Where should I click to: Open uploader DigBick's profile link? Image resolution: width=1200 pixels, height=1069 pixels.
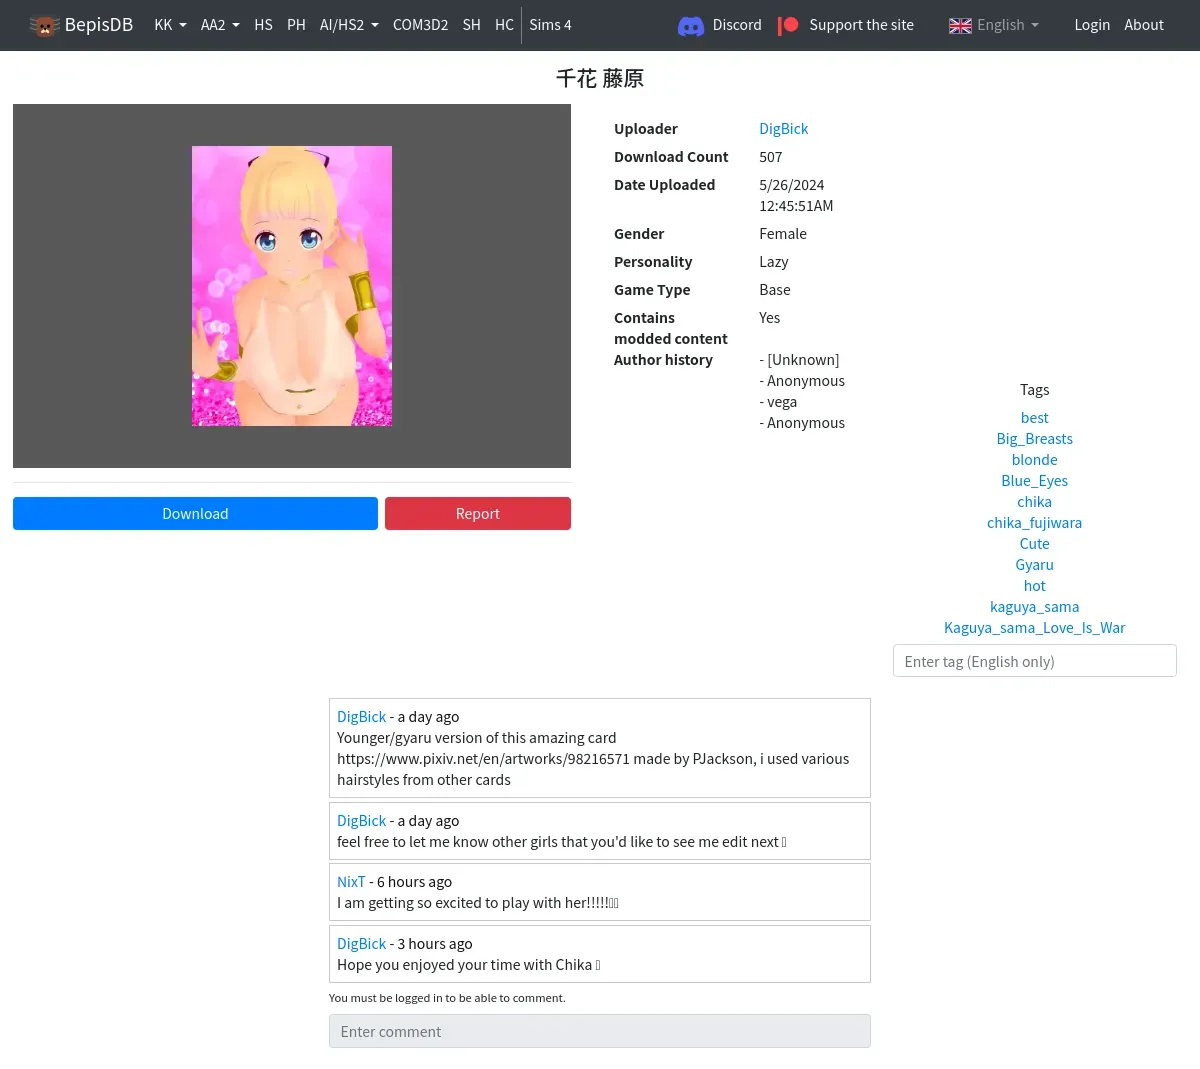point(783,129)
